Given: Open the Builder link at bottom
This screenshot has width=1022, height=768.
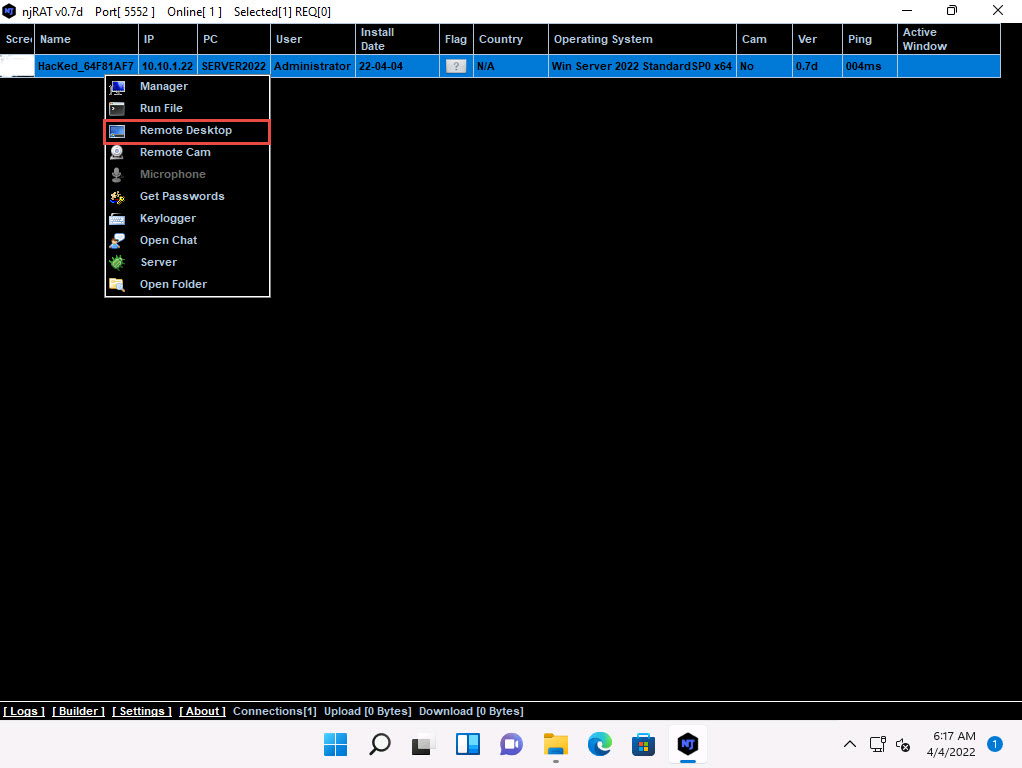Looking at the screenshot, I should tap(78, 711).
